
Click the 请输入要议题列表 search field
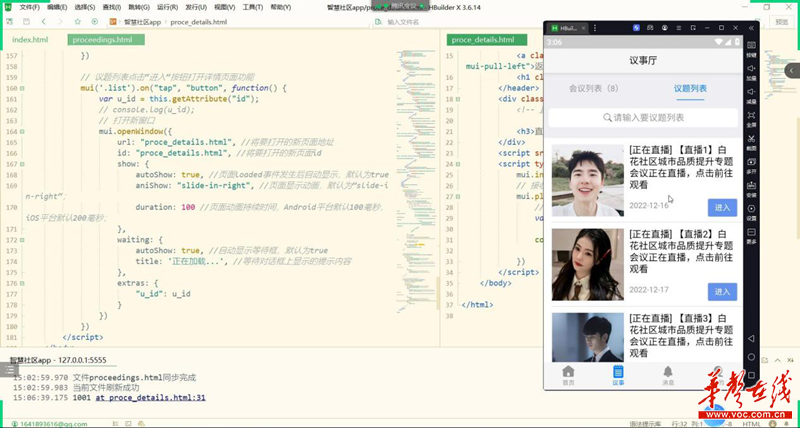pyautogui.click(x=643, y=118)
